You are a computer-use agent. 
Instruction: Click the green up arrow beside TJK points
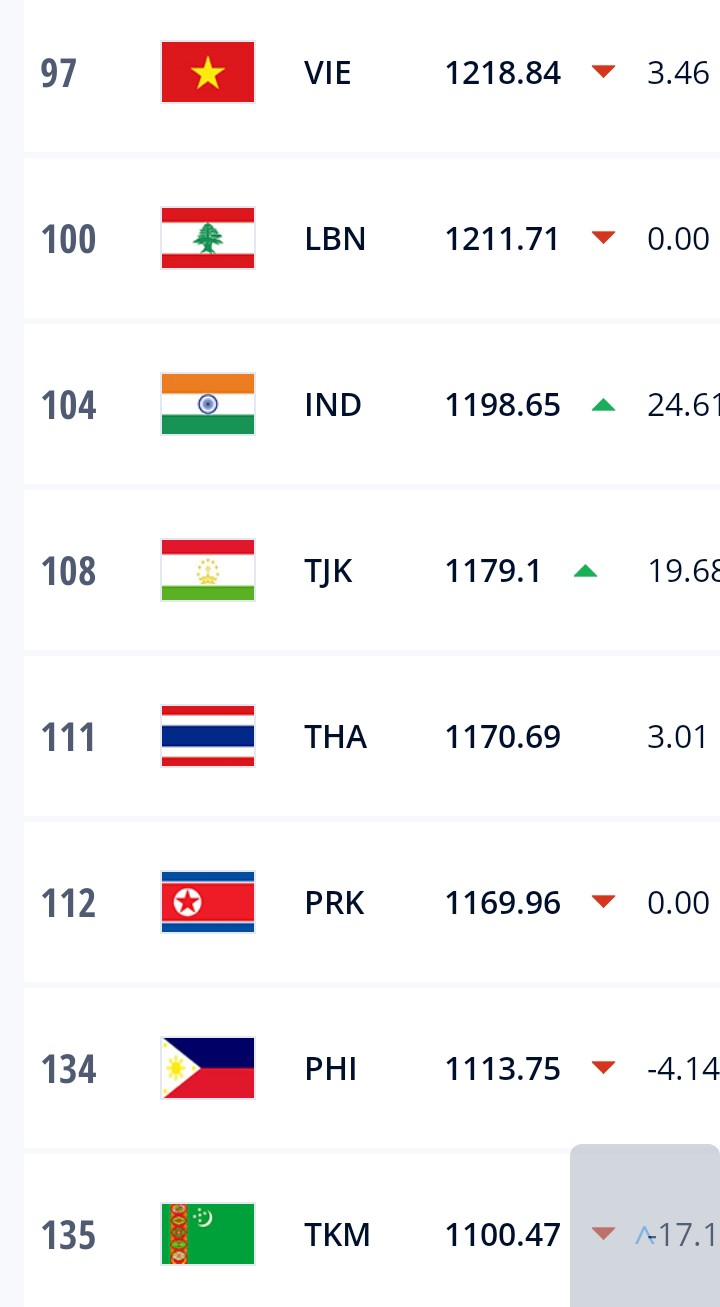point(585,571)
